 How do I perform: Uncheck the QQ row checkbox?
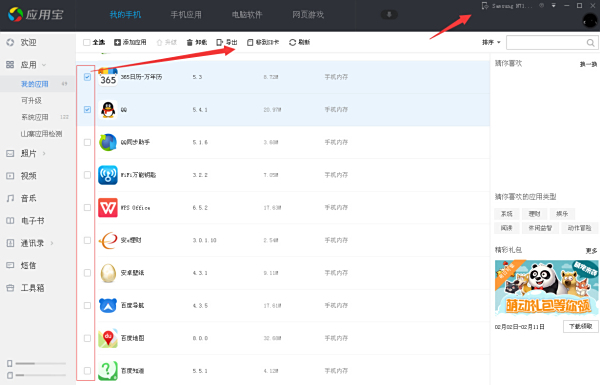coord(87,109)
